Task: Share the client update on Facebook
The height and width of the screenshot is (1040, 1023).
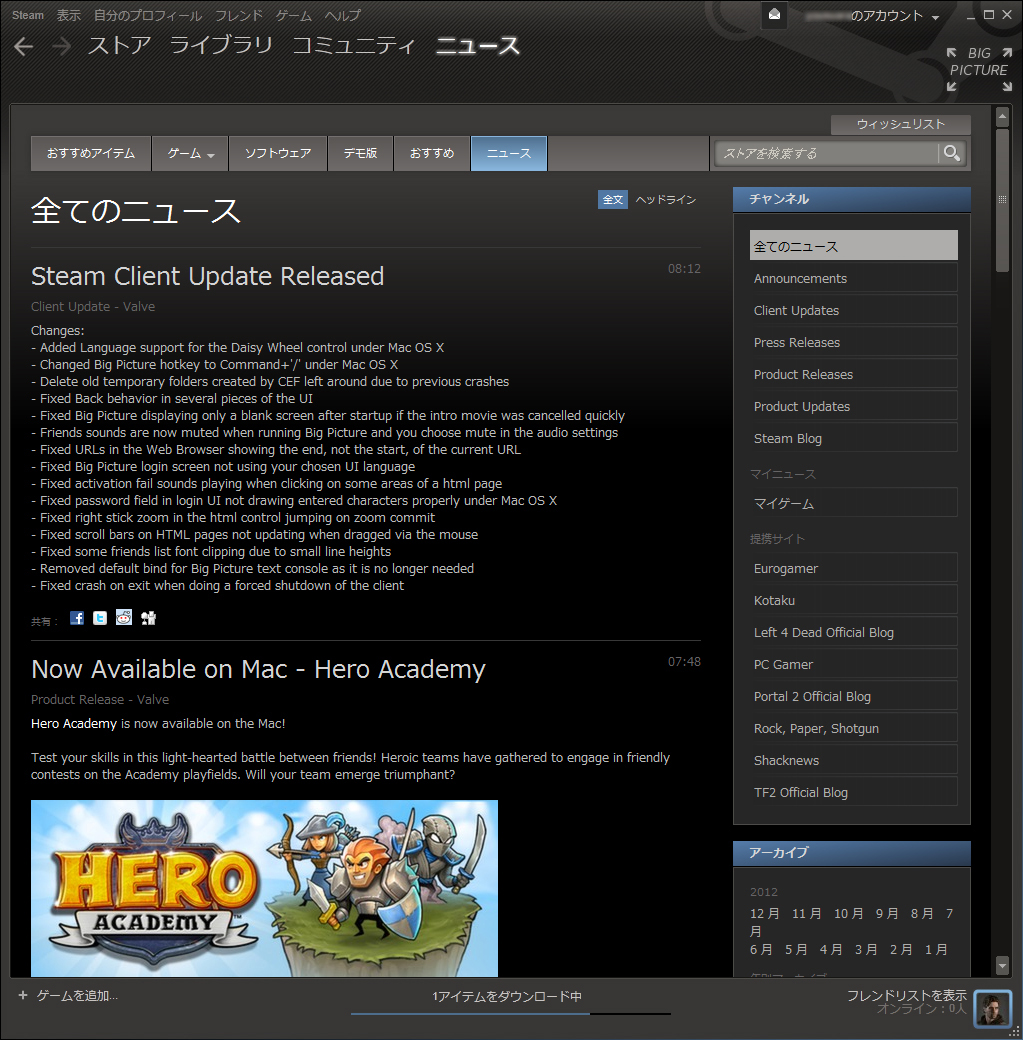Action: 77,618
